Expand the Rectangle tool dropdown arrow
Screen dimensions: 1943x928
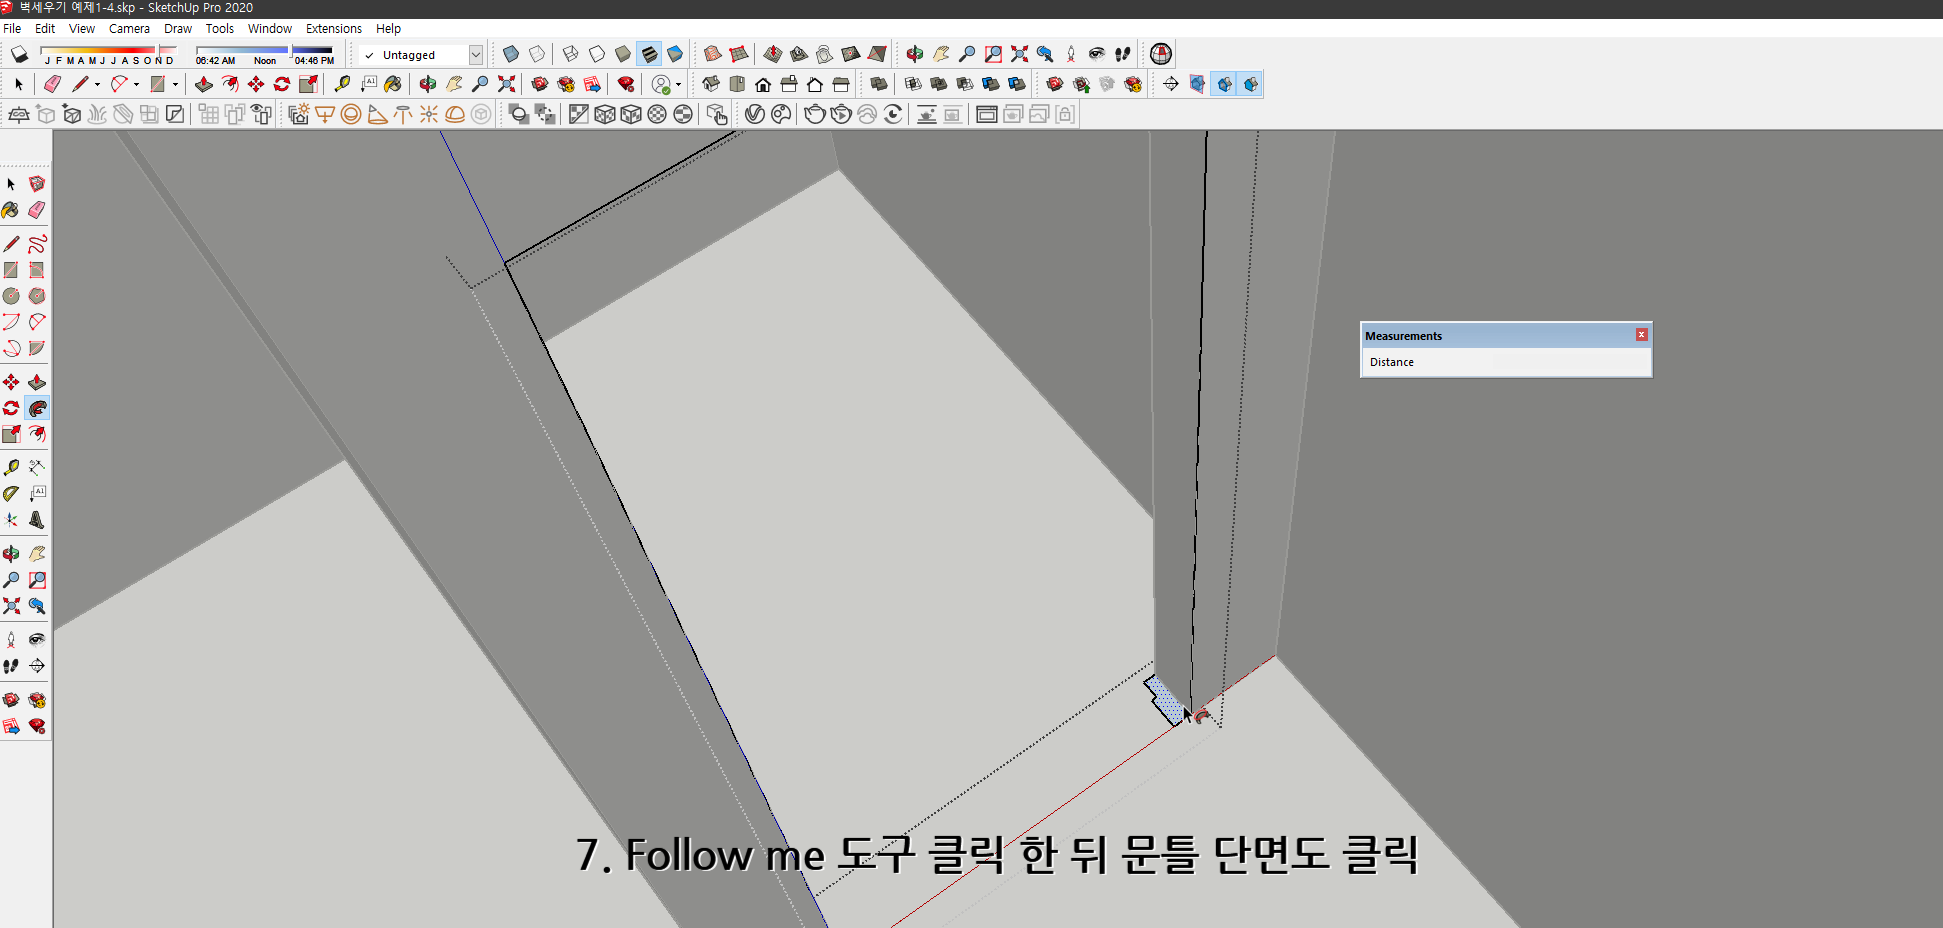click(176, 84)
